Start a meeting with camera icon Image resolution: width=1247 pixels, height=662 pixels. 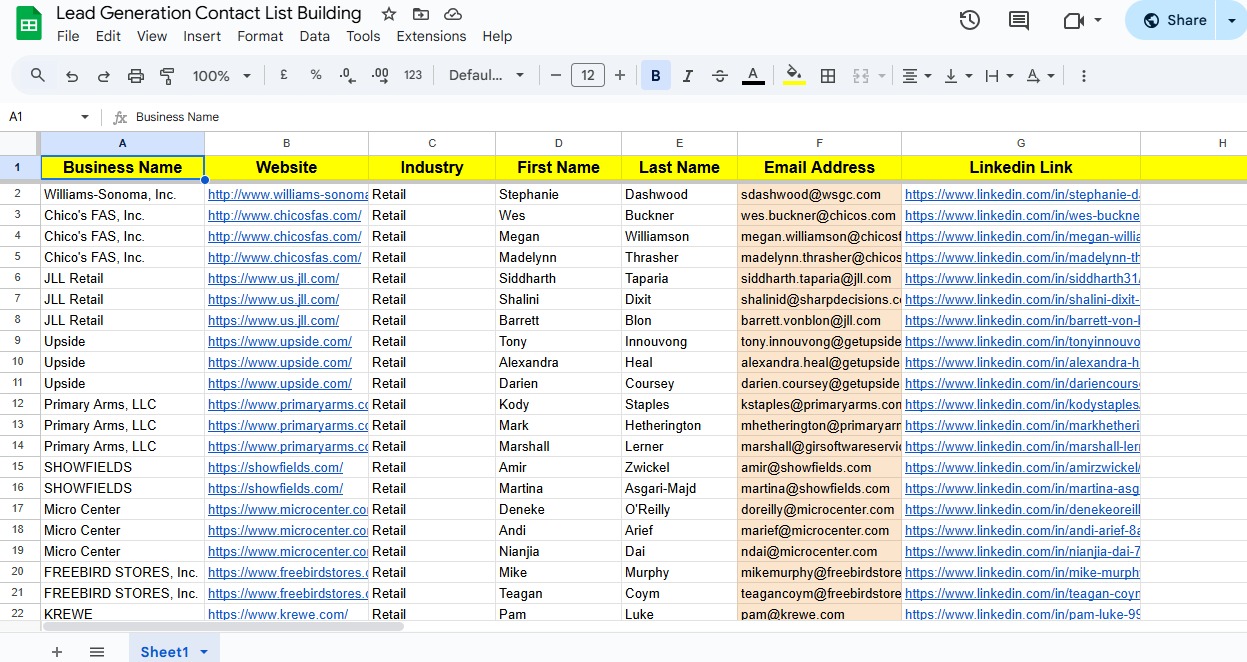tap(1074, 20)
